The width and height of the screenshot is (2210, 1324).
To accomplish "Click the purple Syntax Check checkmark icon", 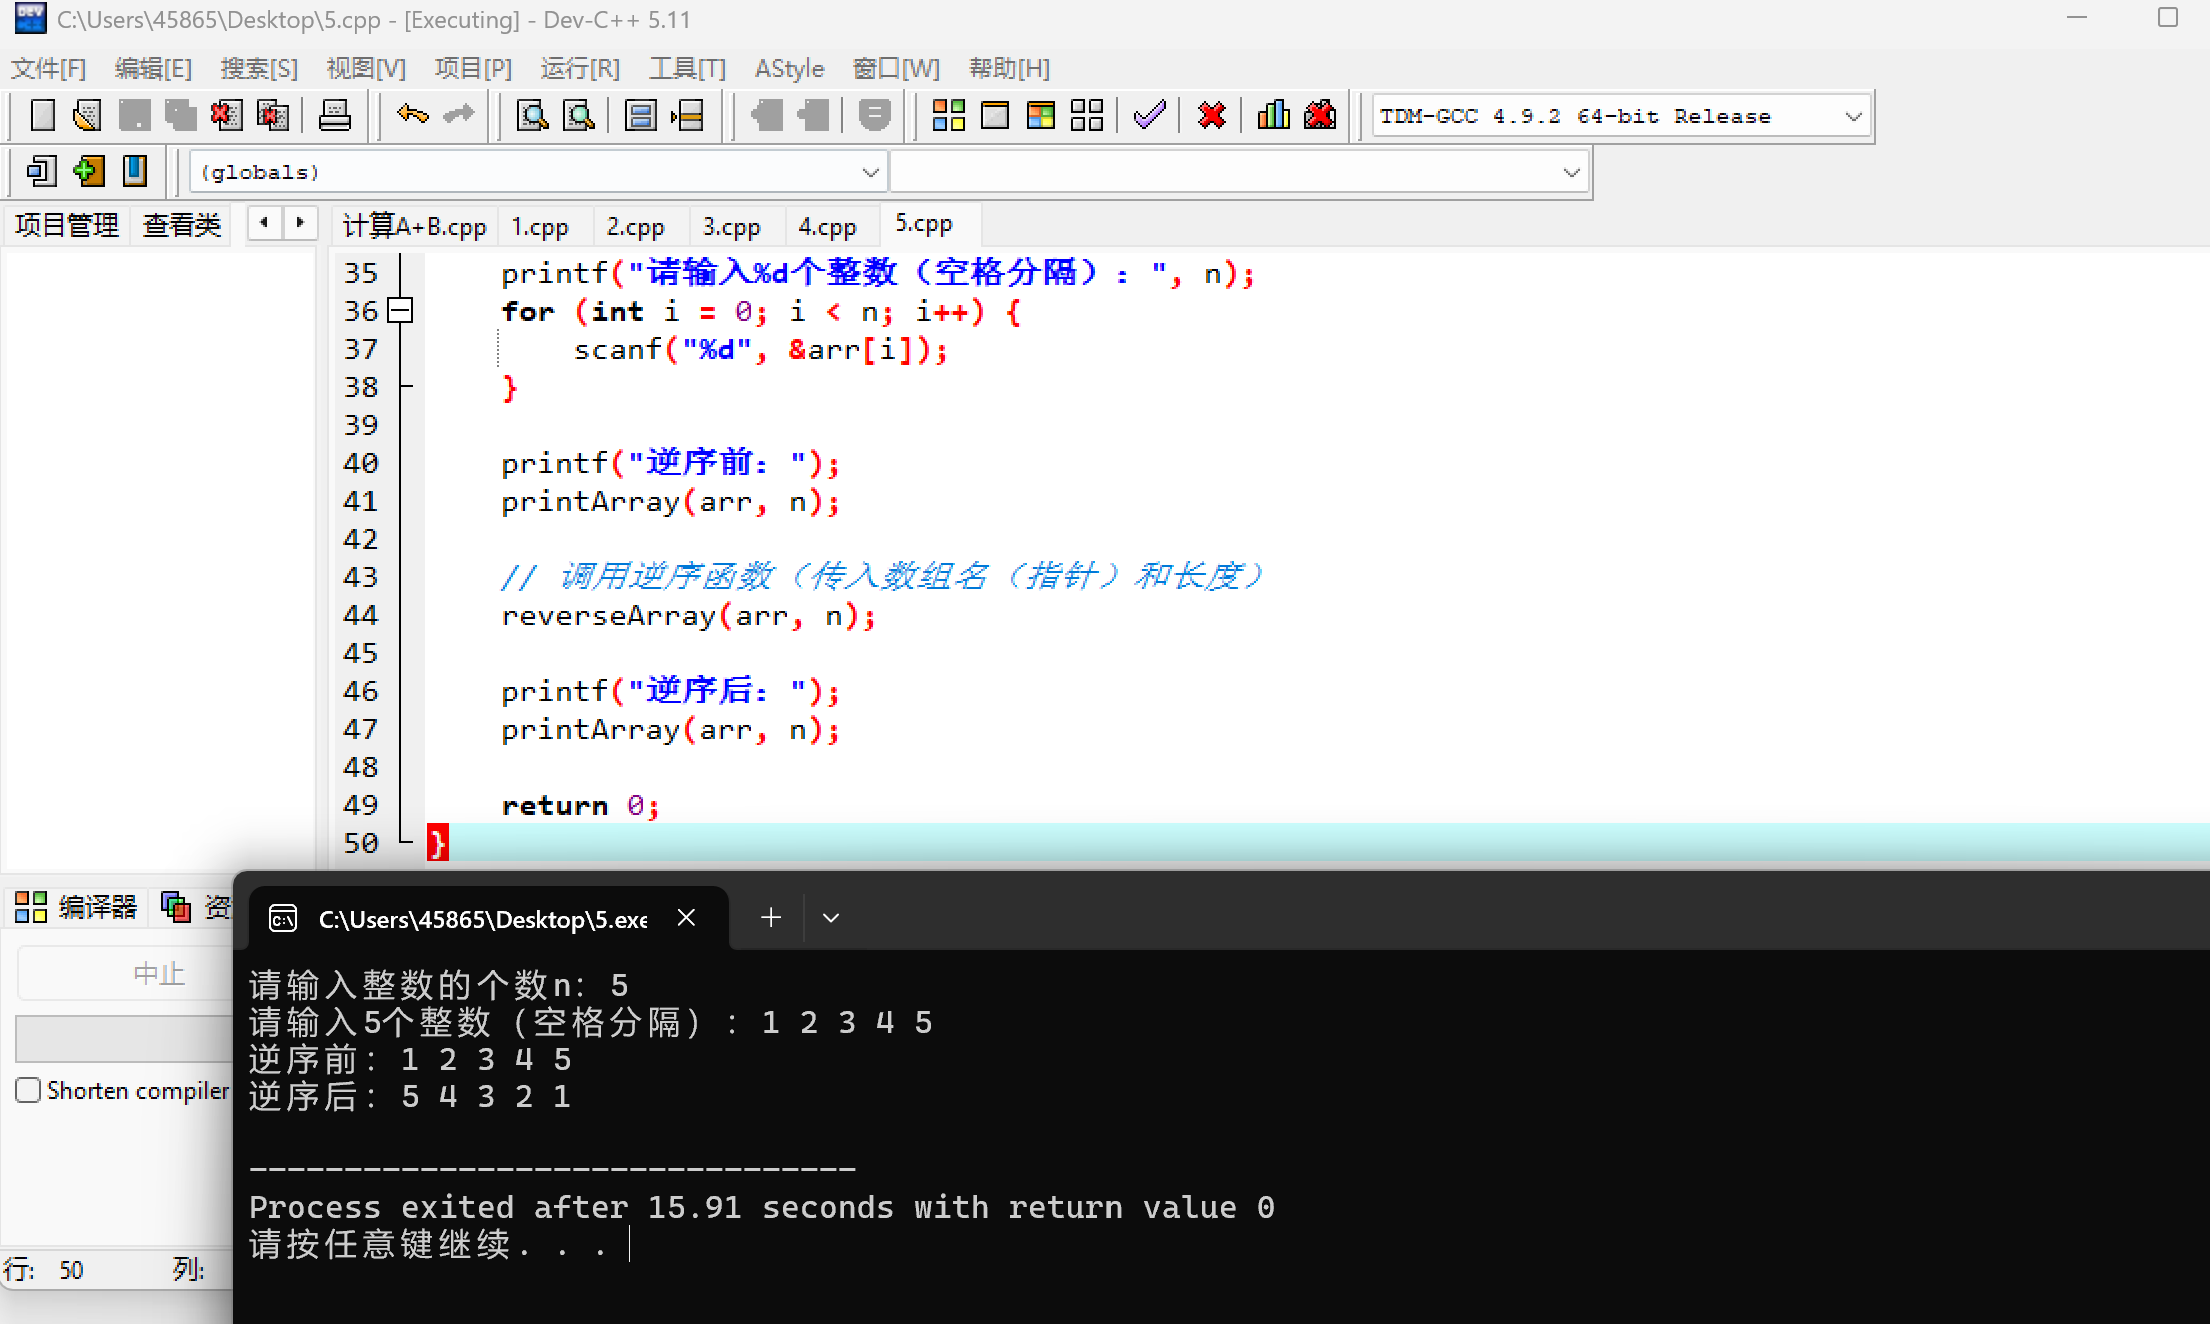I will [1149, 116].
